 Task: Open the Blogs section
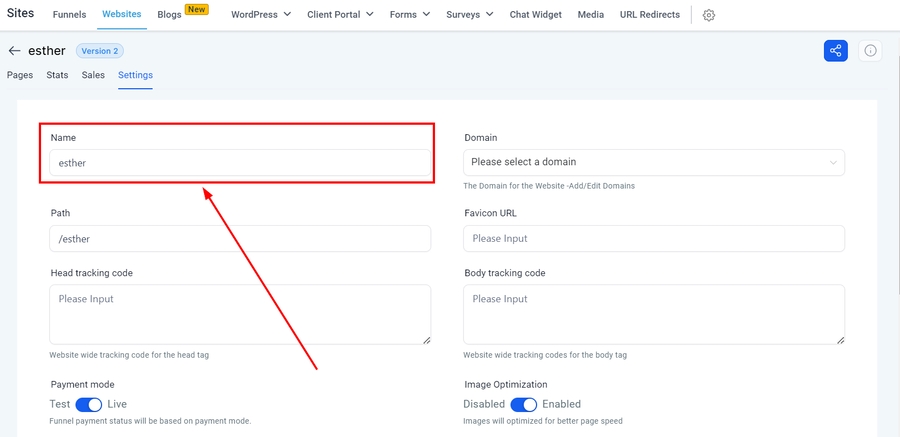point(169,15)
